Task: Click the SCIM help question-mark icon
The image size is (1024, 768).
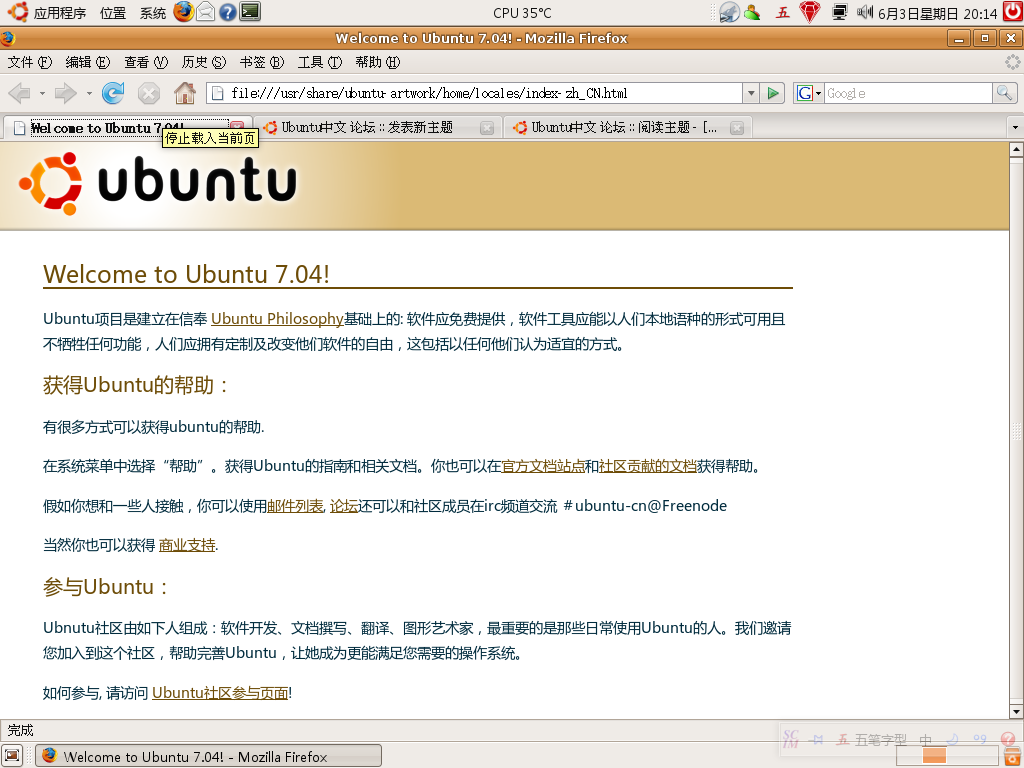Action: click(1008, 739)
